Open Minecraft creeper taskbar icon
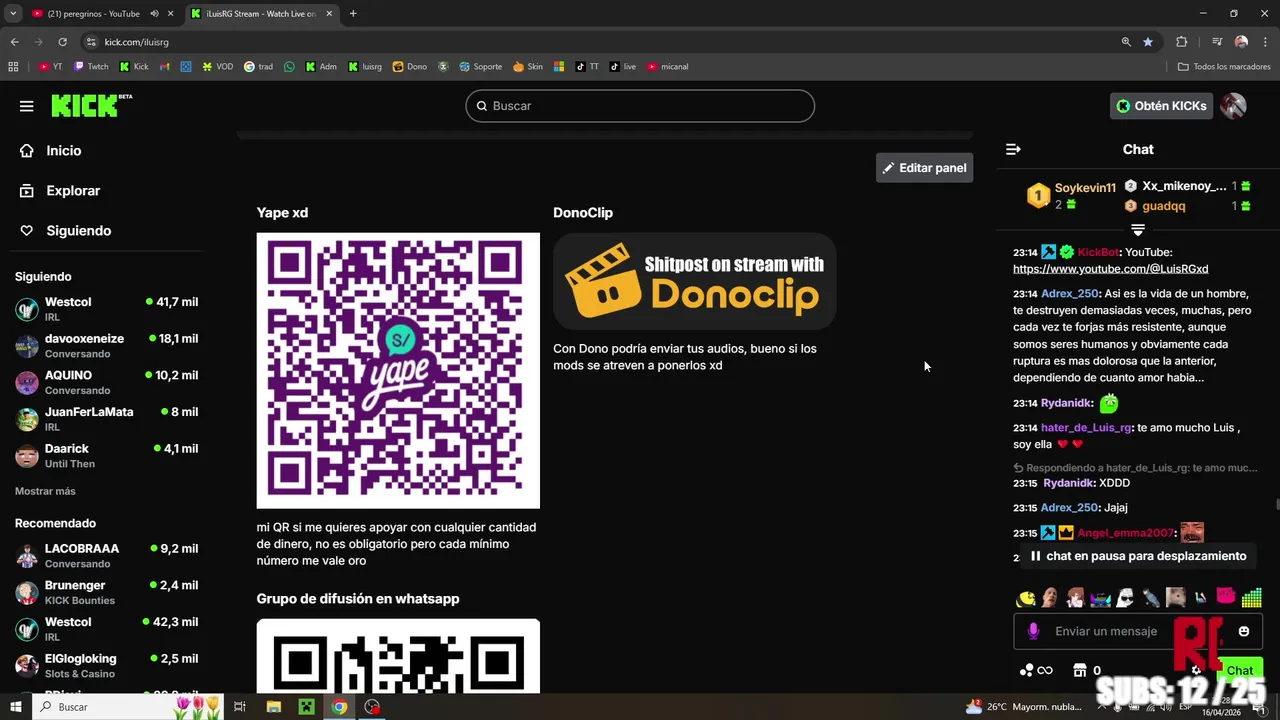The width and height of the screenshot is (1280, 720). click(x=306, y=707)
